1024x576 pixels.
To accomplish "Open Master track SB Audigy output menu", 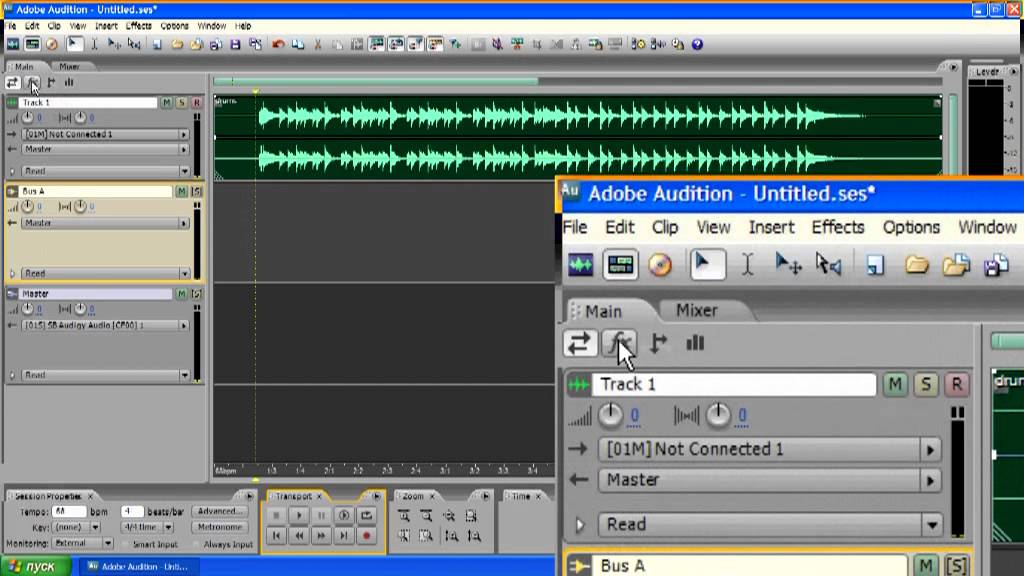I will (x=184, y=325).
